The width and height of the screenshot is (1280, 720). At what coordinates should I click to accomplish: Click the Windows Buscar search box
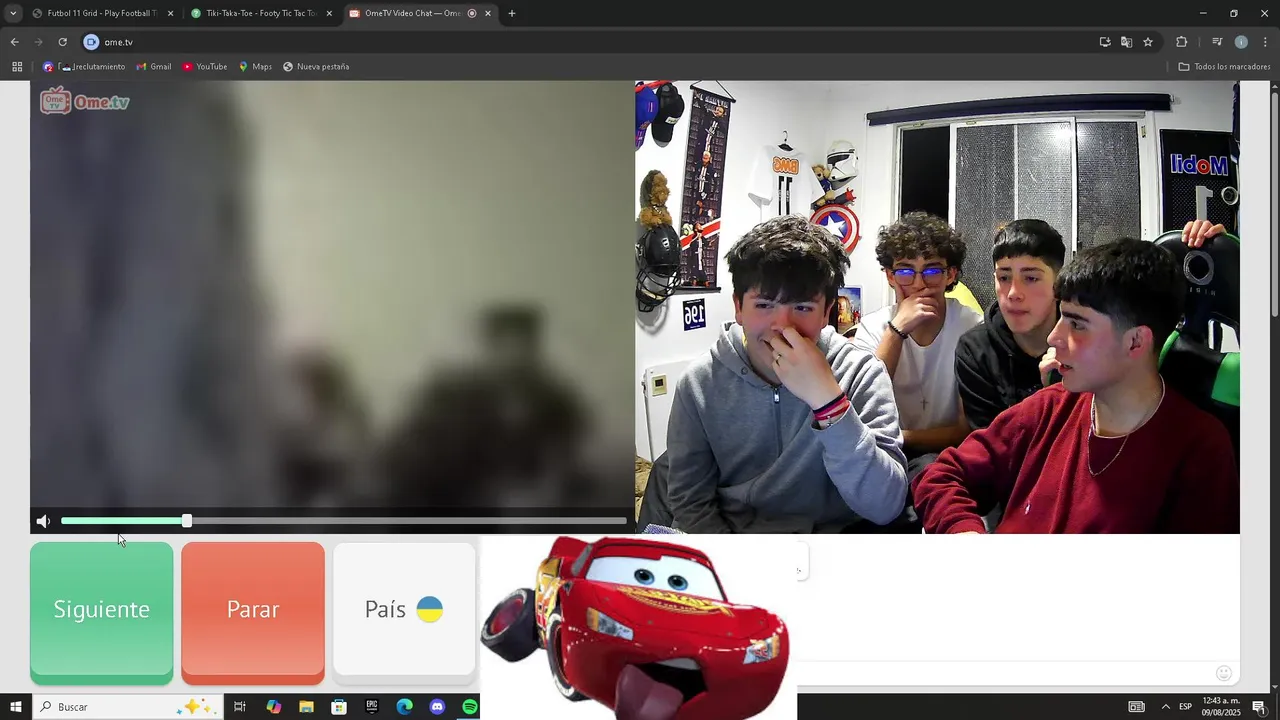click(127, 707)
